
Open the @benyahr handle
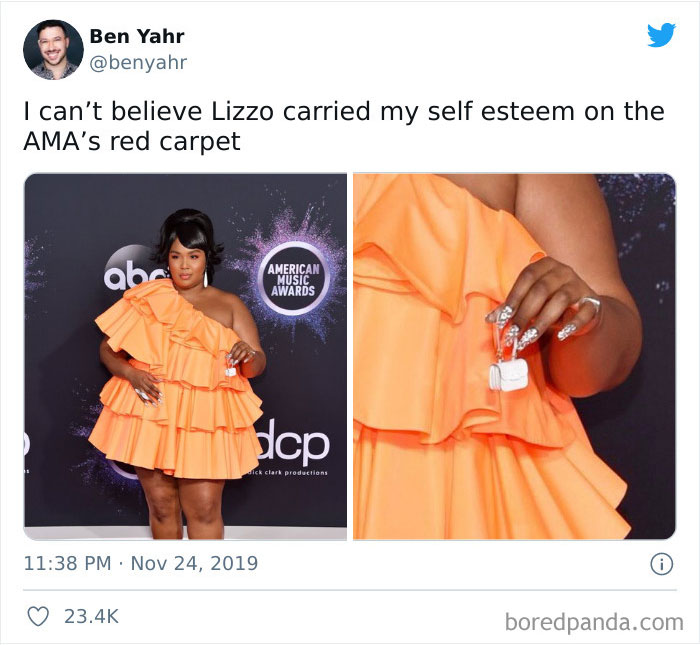pos(138,62)
